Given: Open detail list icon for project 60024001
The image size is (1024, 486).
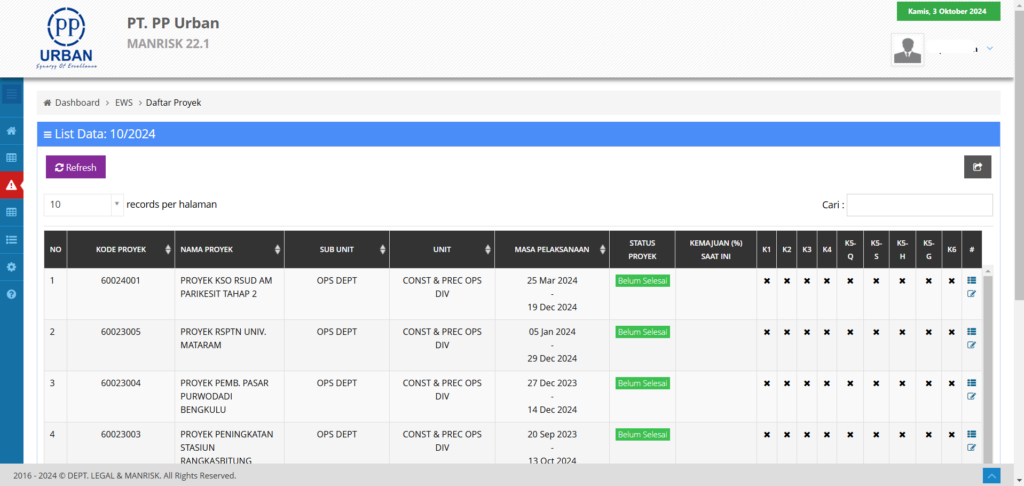Looking at the screenshot, I should tap(971, 280).
